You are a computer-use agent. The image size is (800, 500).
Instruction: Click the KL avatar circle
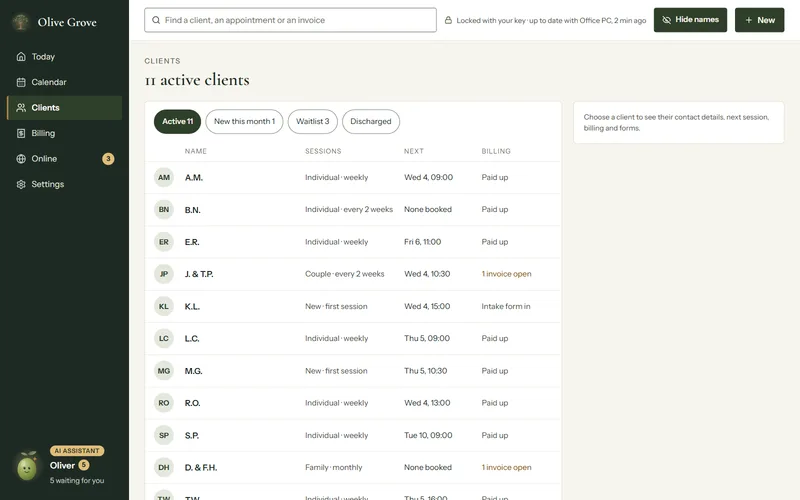[164, 306]
